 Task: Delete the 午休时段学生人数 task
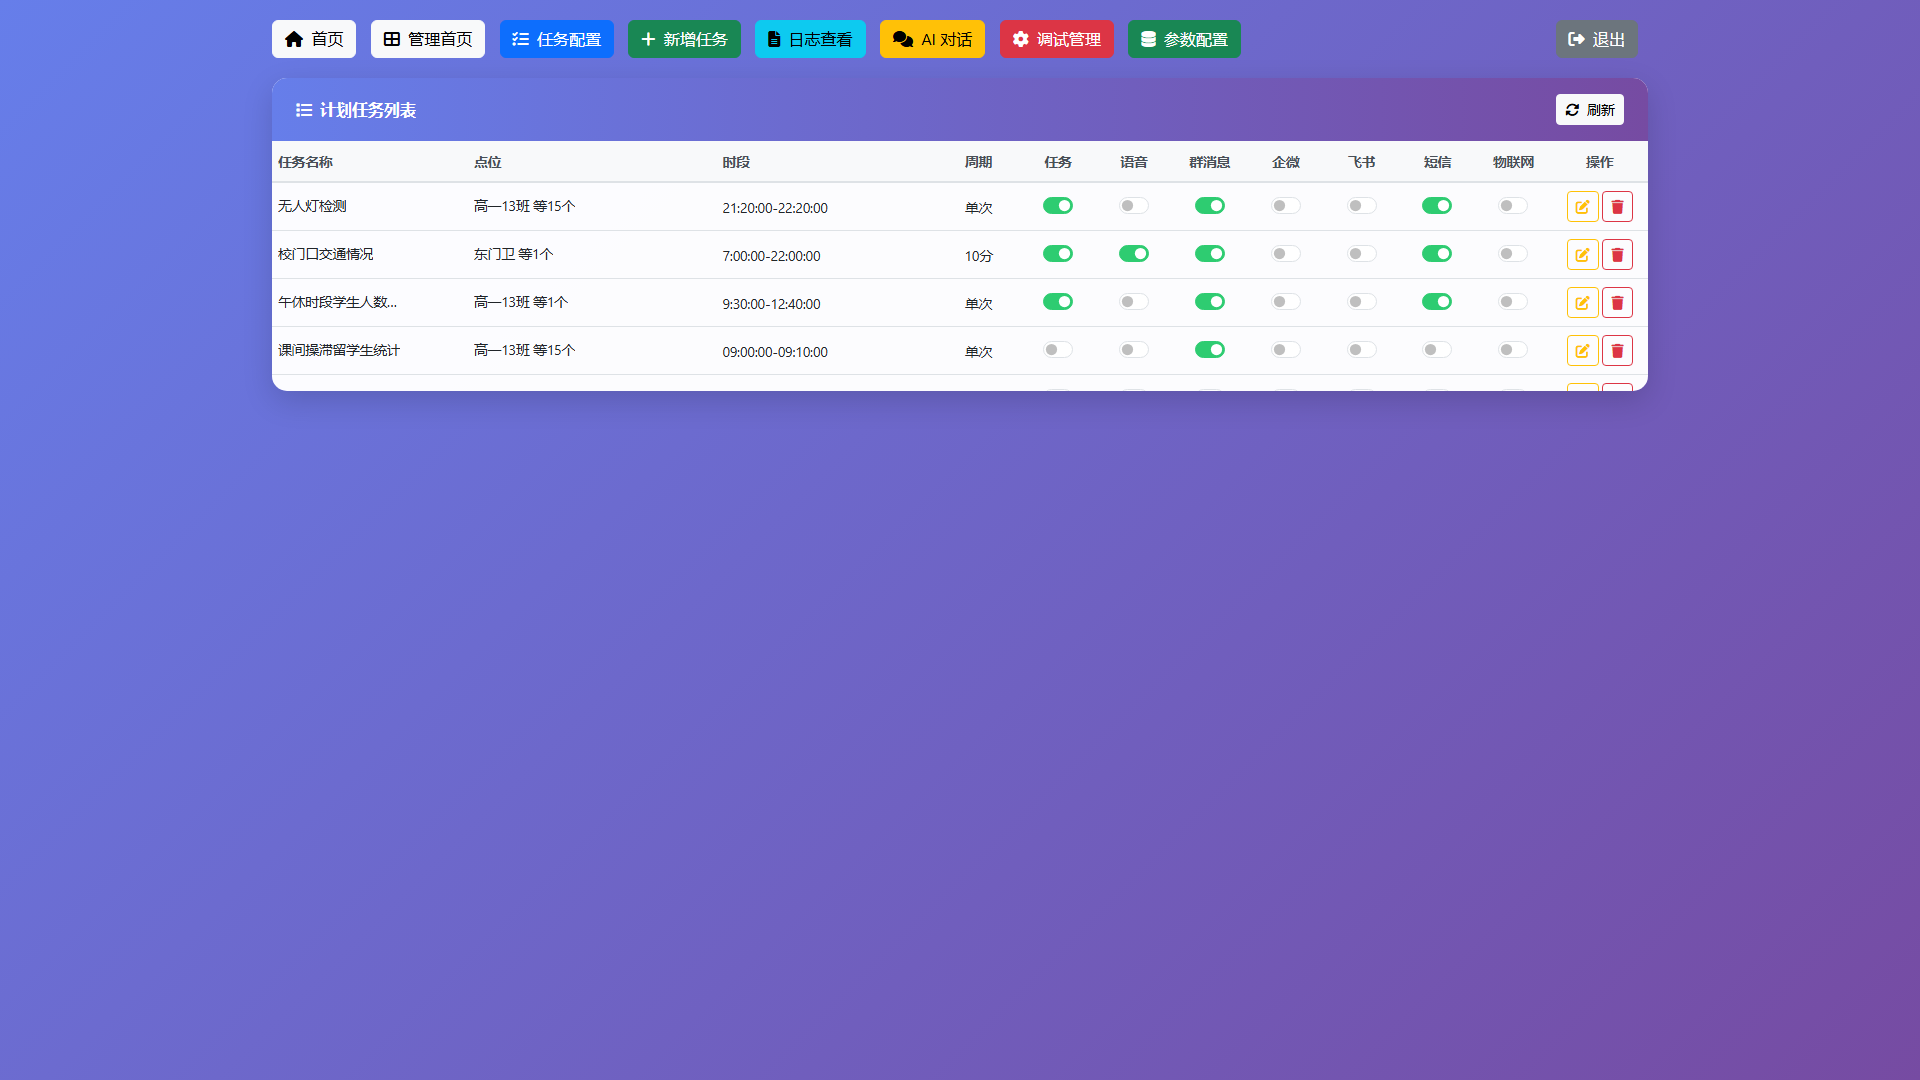tap(1617, 303)
